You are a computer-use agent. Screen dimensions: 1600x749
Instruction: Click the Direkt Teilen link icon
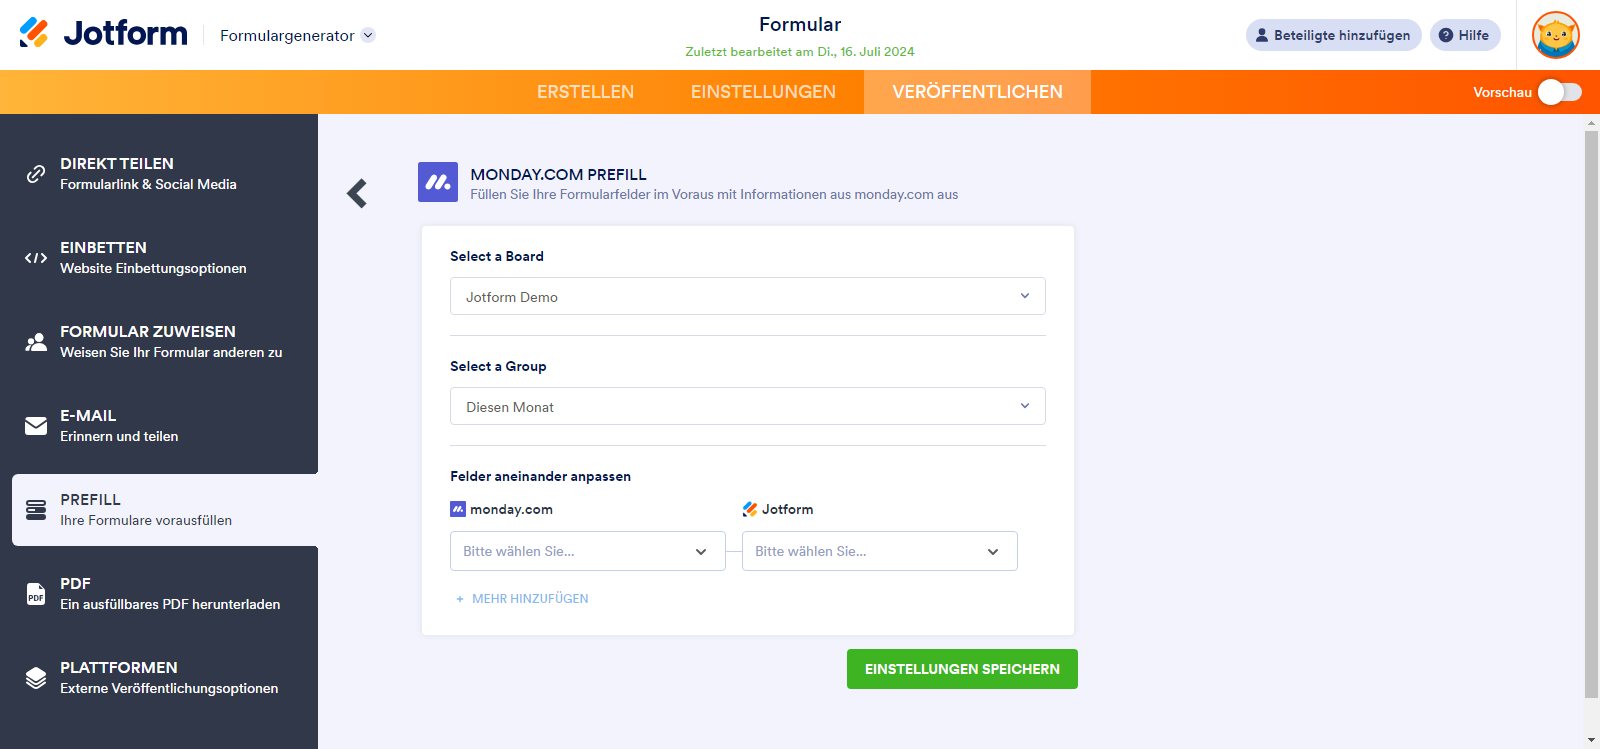36,174
